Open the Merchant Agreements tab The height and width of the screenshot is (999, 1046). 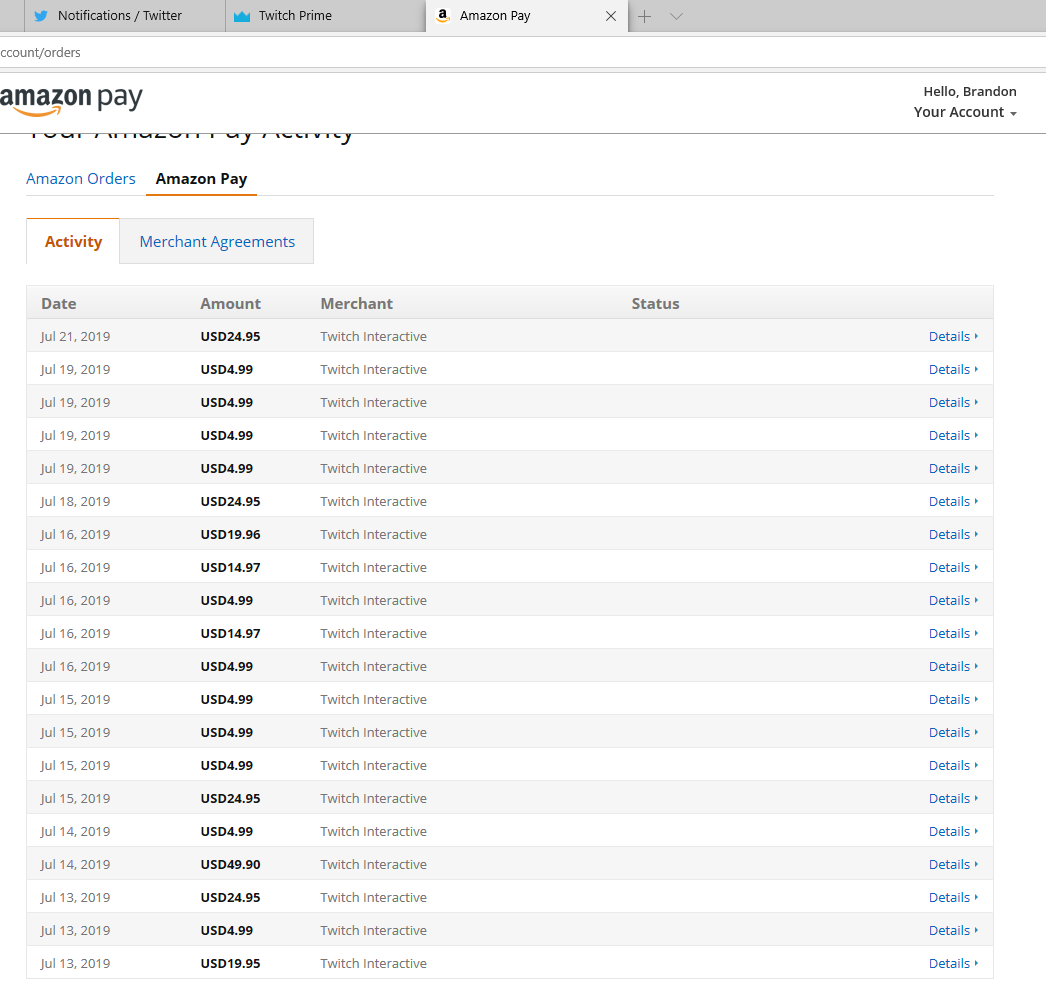coord(217,241)
